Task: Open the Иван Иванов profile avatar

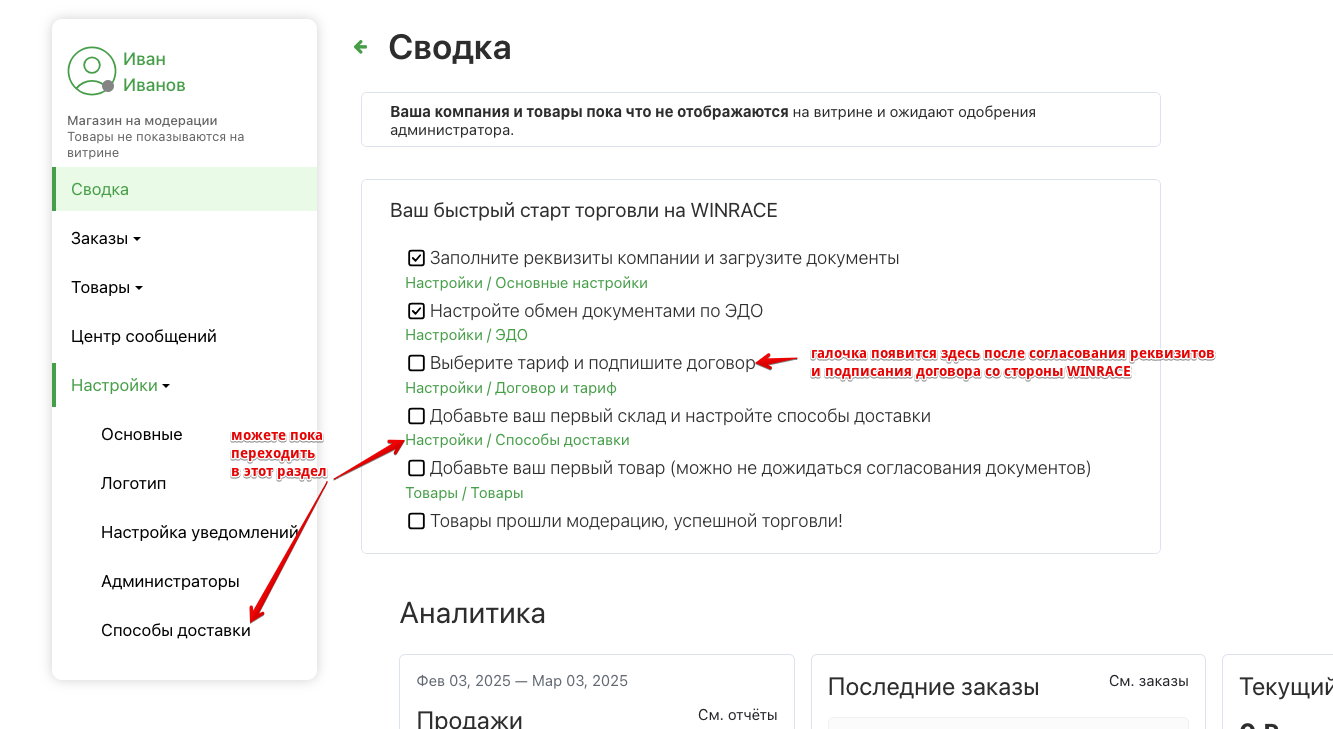Action: 92,71
